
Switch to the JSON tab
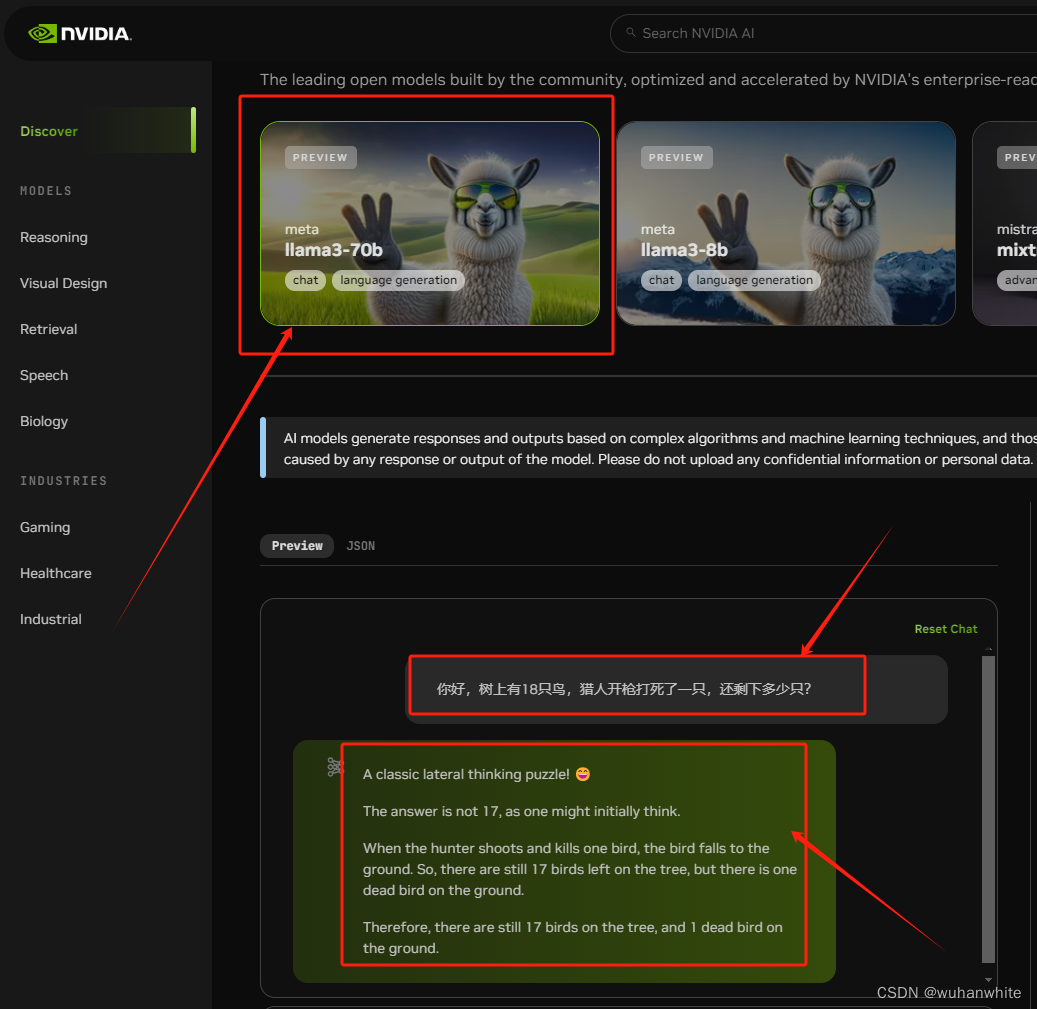pyautogui.click(x=360, y=545)
